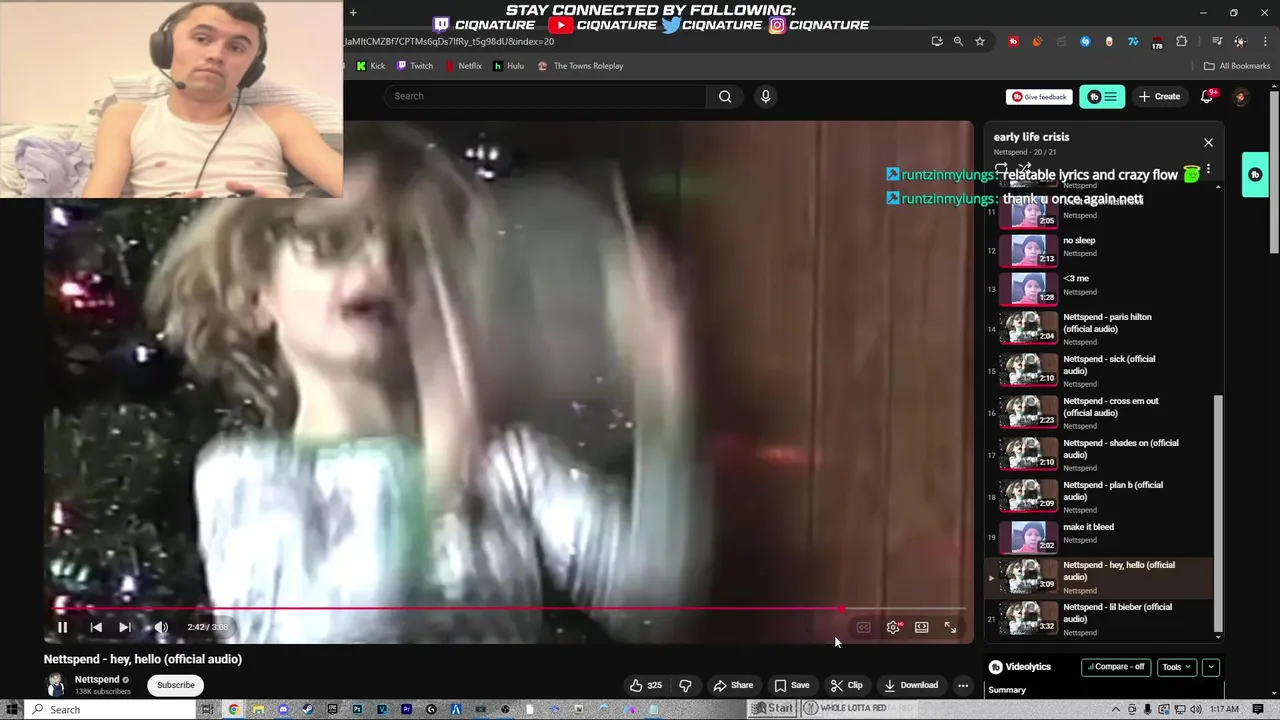Dislike the video with thumbs down
This screenshot has width=1280, height=720.
click(685, 685)
